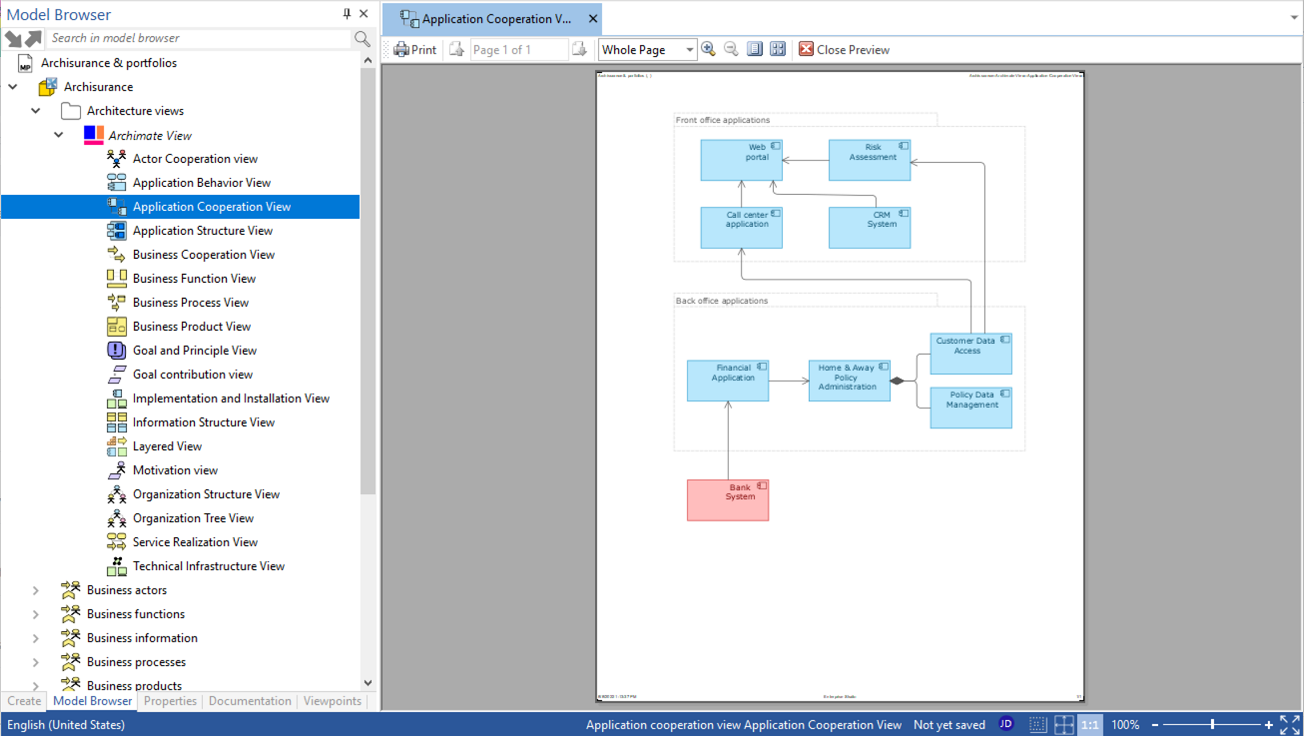
Task: Toggle the grid display in status bar
Action: pyautogui.click(x=1038, y=725)
